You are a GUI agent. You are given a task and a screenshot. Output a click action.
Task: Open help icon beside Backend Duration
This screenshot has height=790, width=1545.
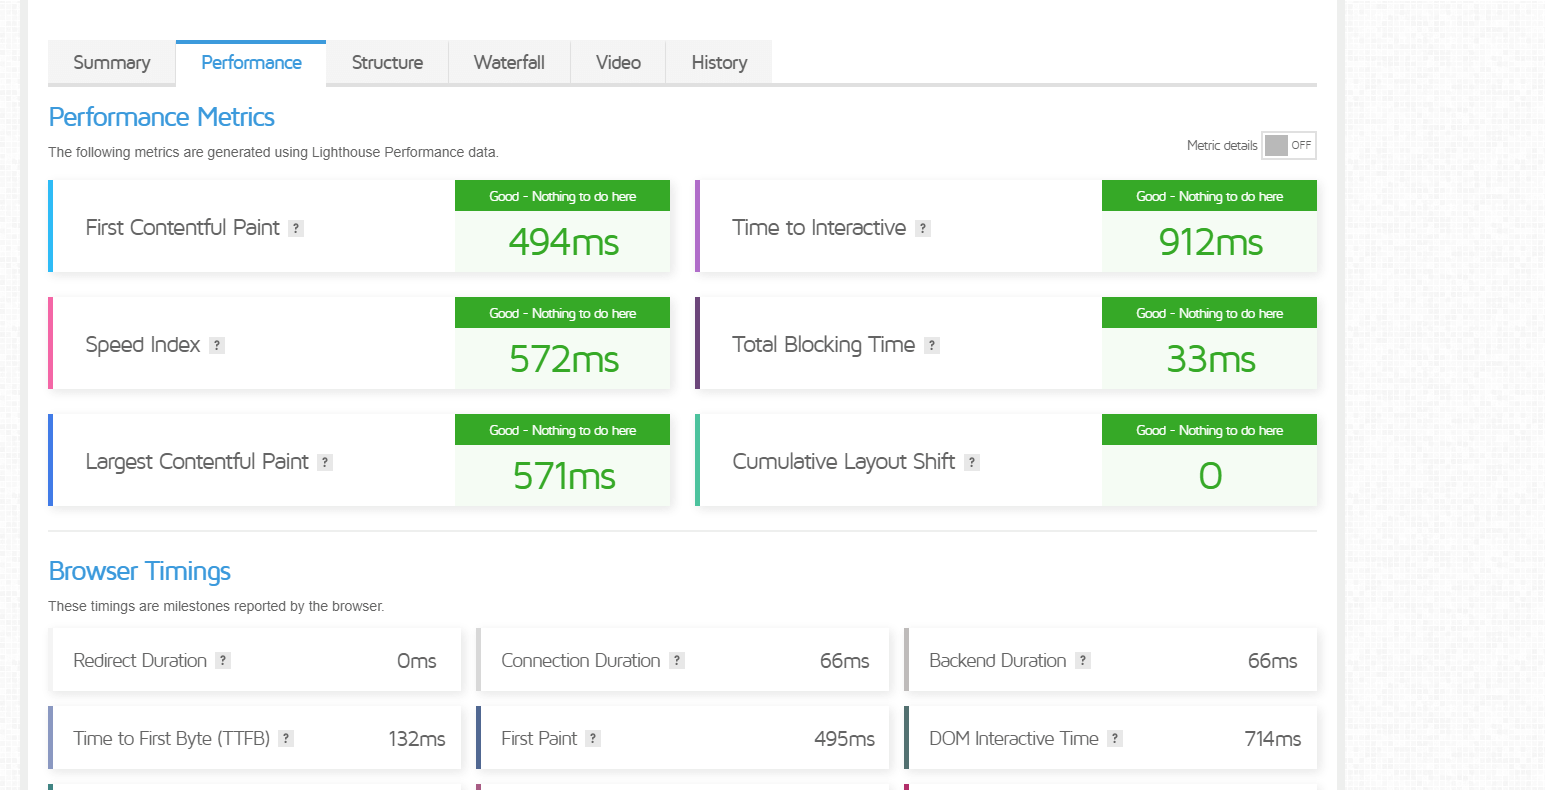tap(1083, 660)
